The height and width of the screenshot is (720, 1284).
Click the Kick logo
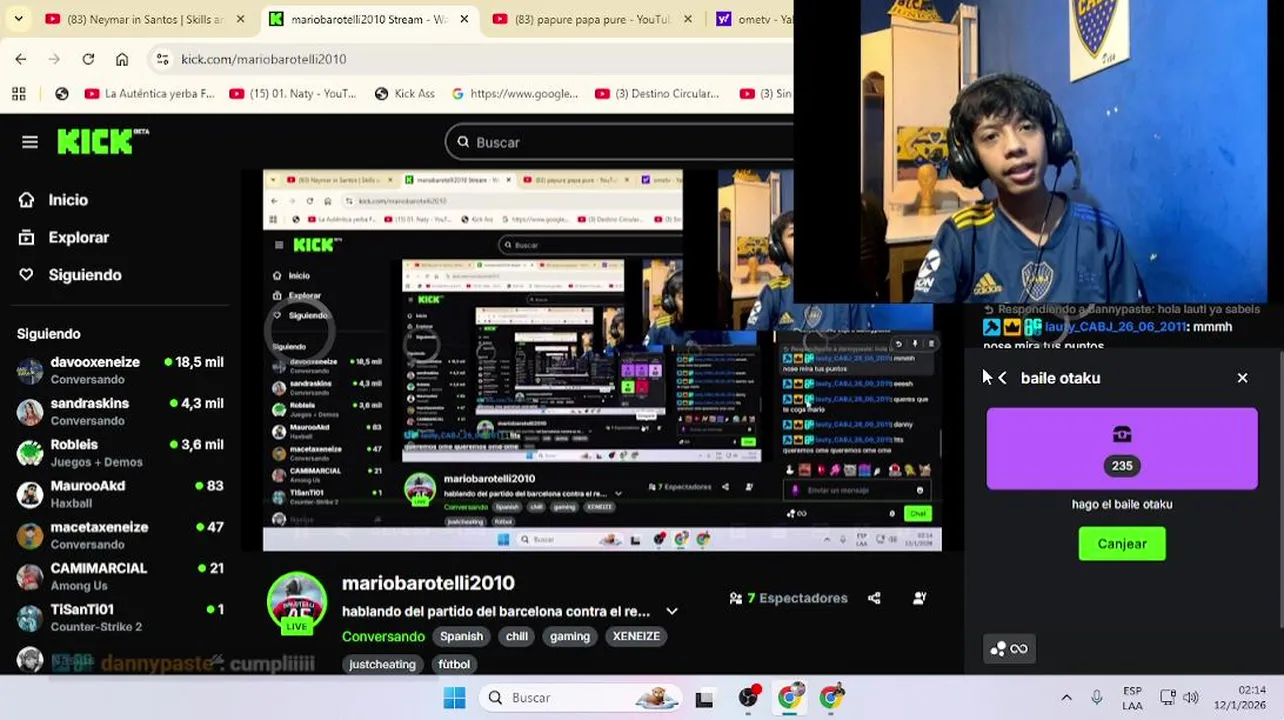pos(103,142)
